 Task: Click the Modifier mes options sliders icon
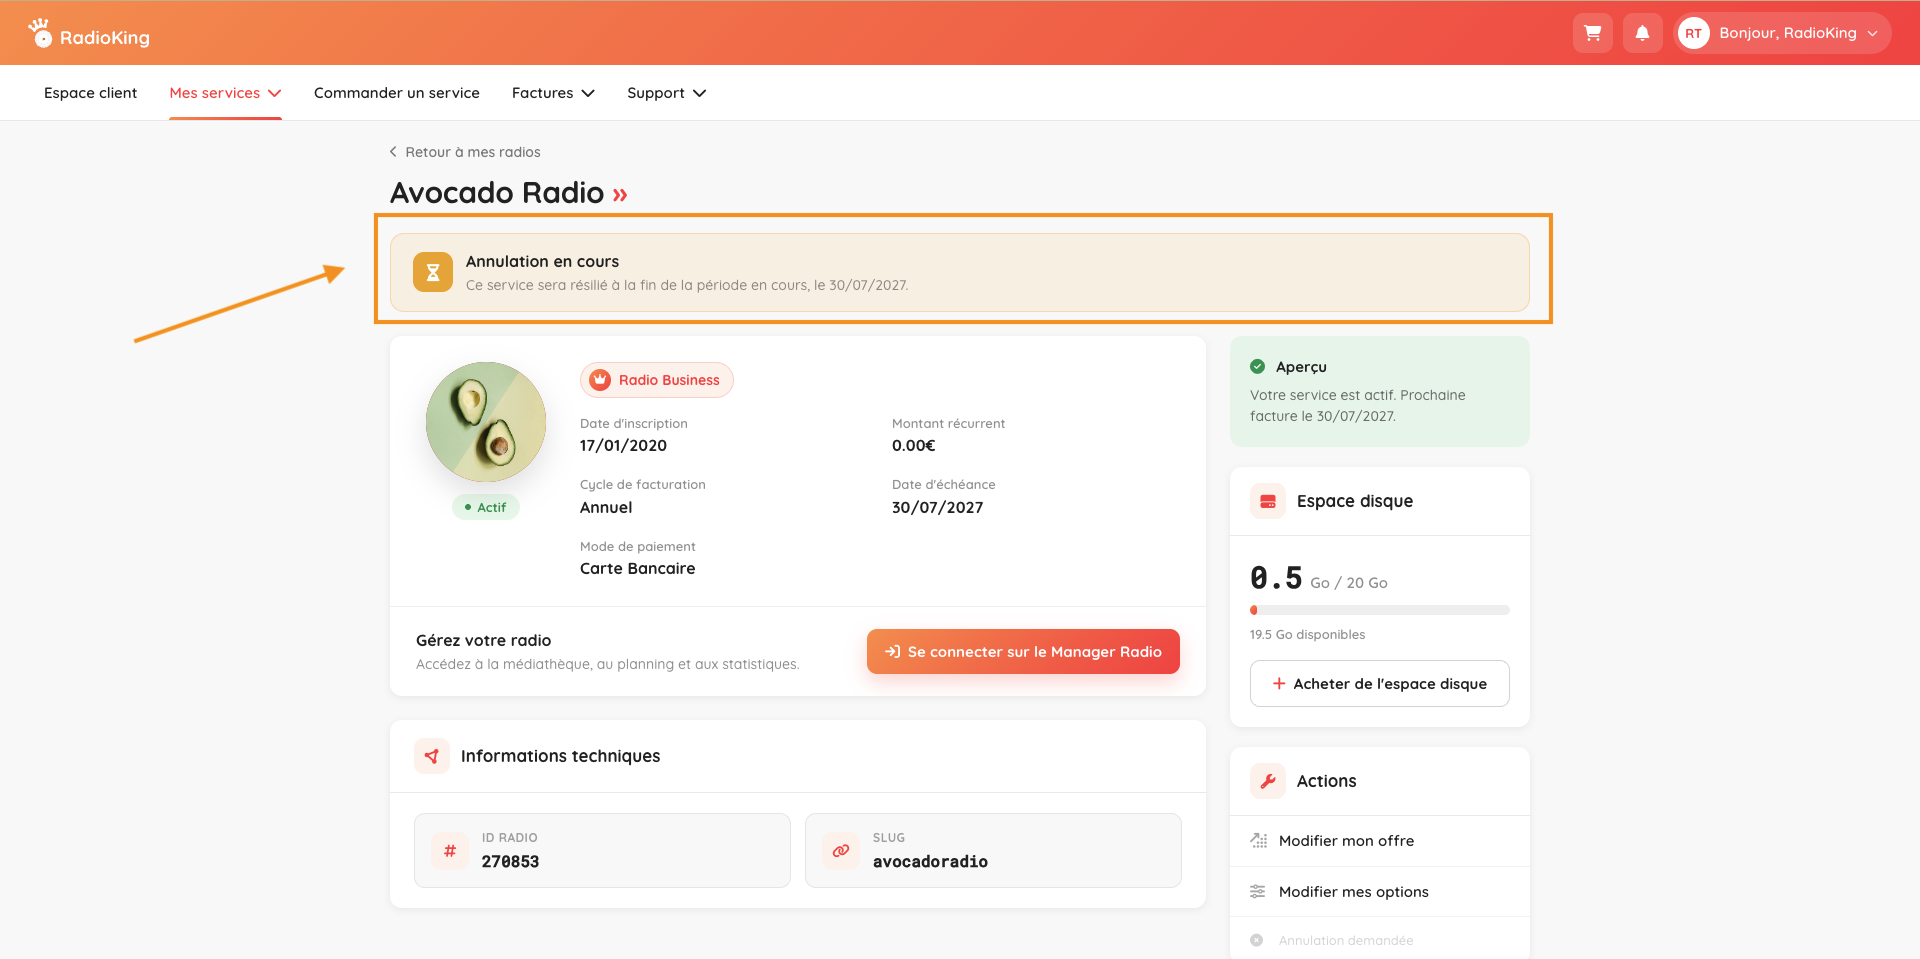(1258, 892)
